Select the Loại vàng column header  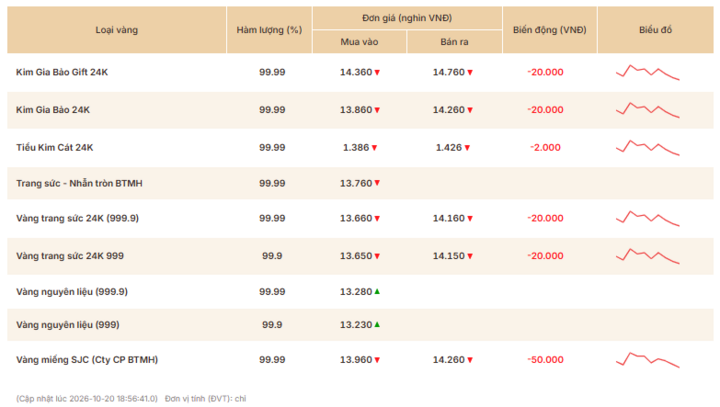pyautogui.click(x=117, y=30)
